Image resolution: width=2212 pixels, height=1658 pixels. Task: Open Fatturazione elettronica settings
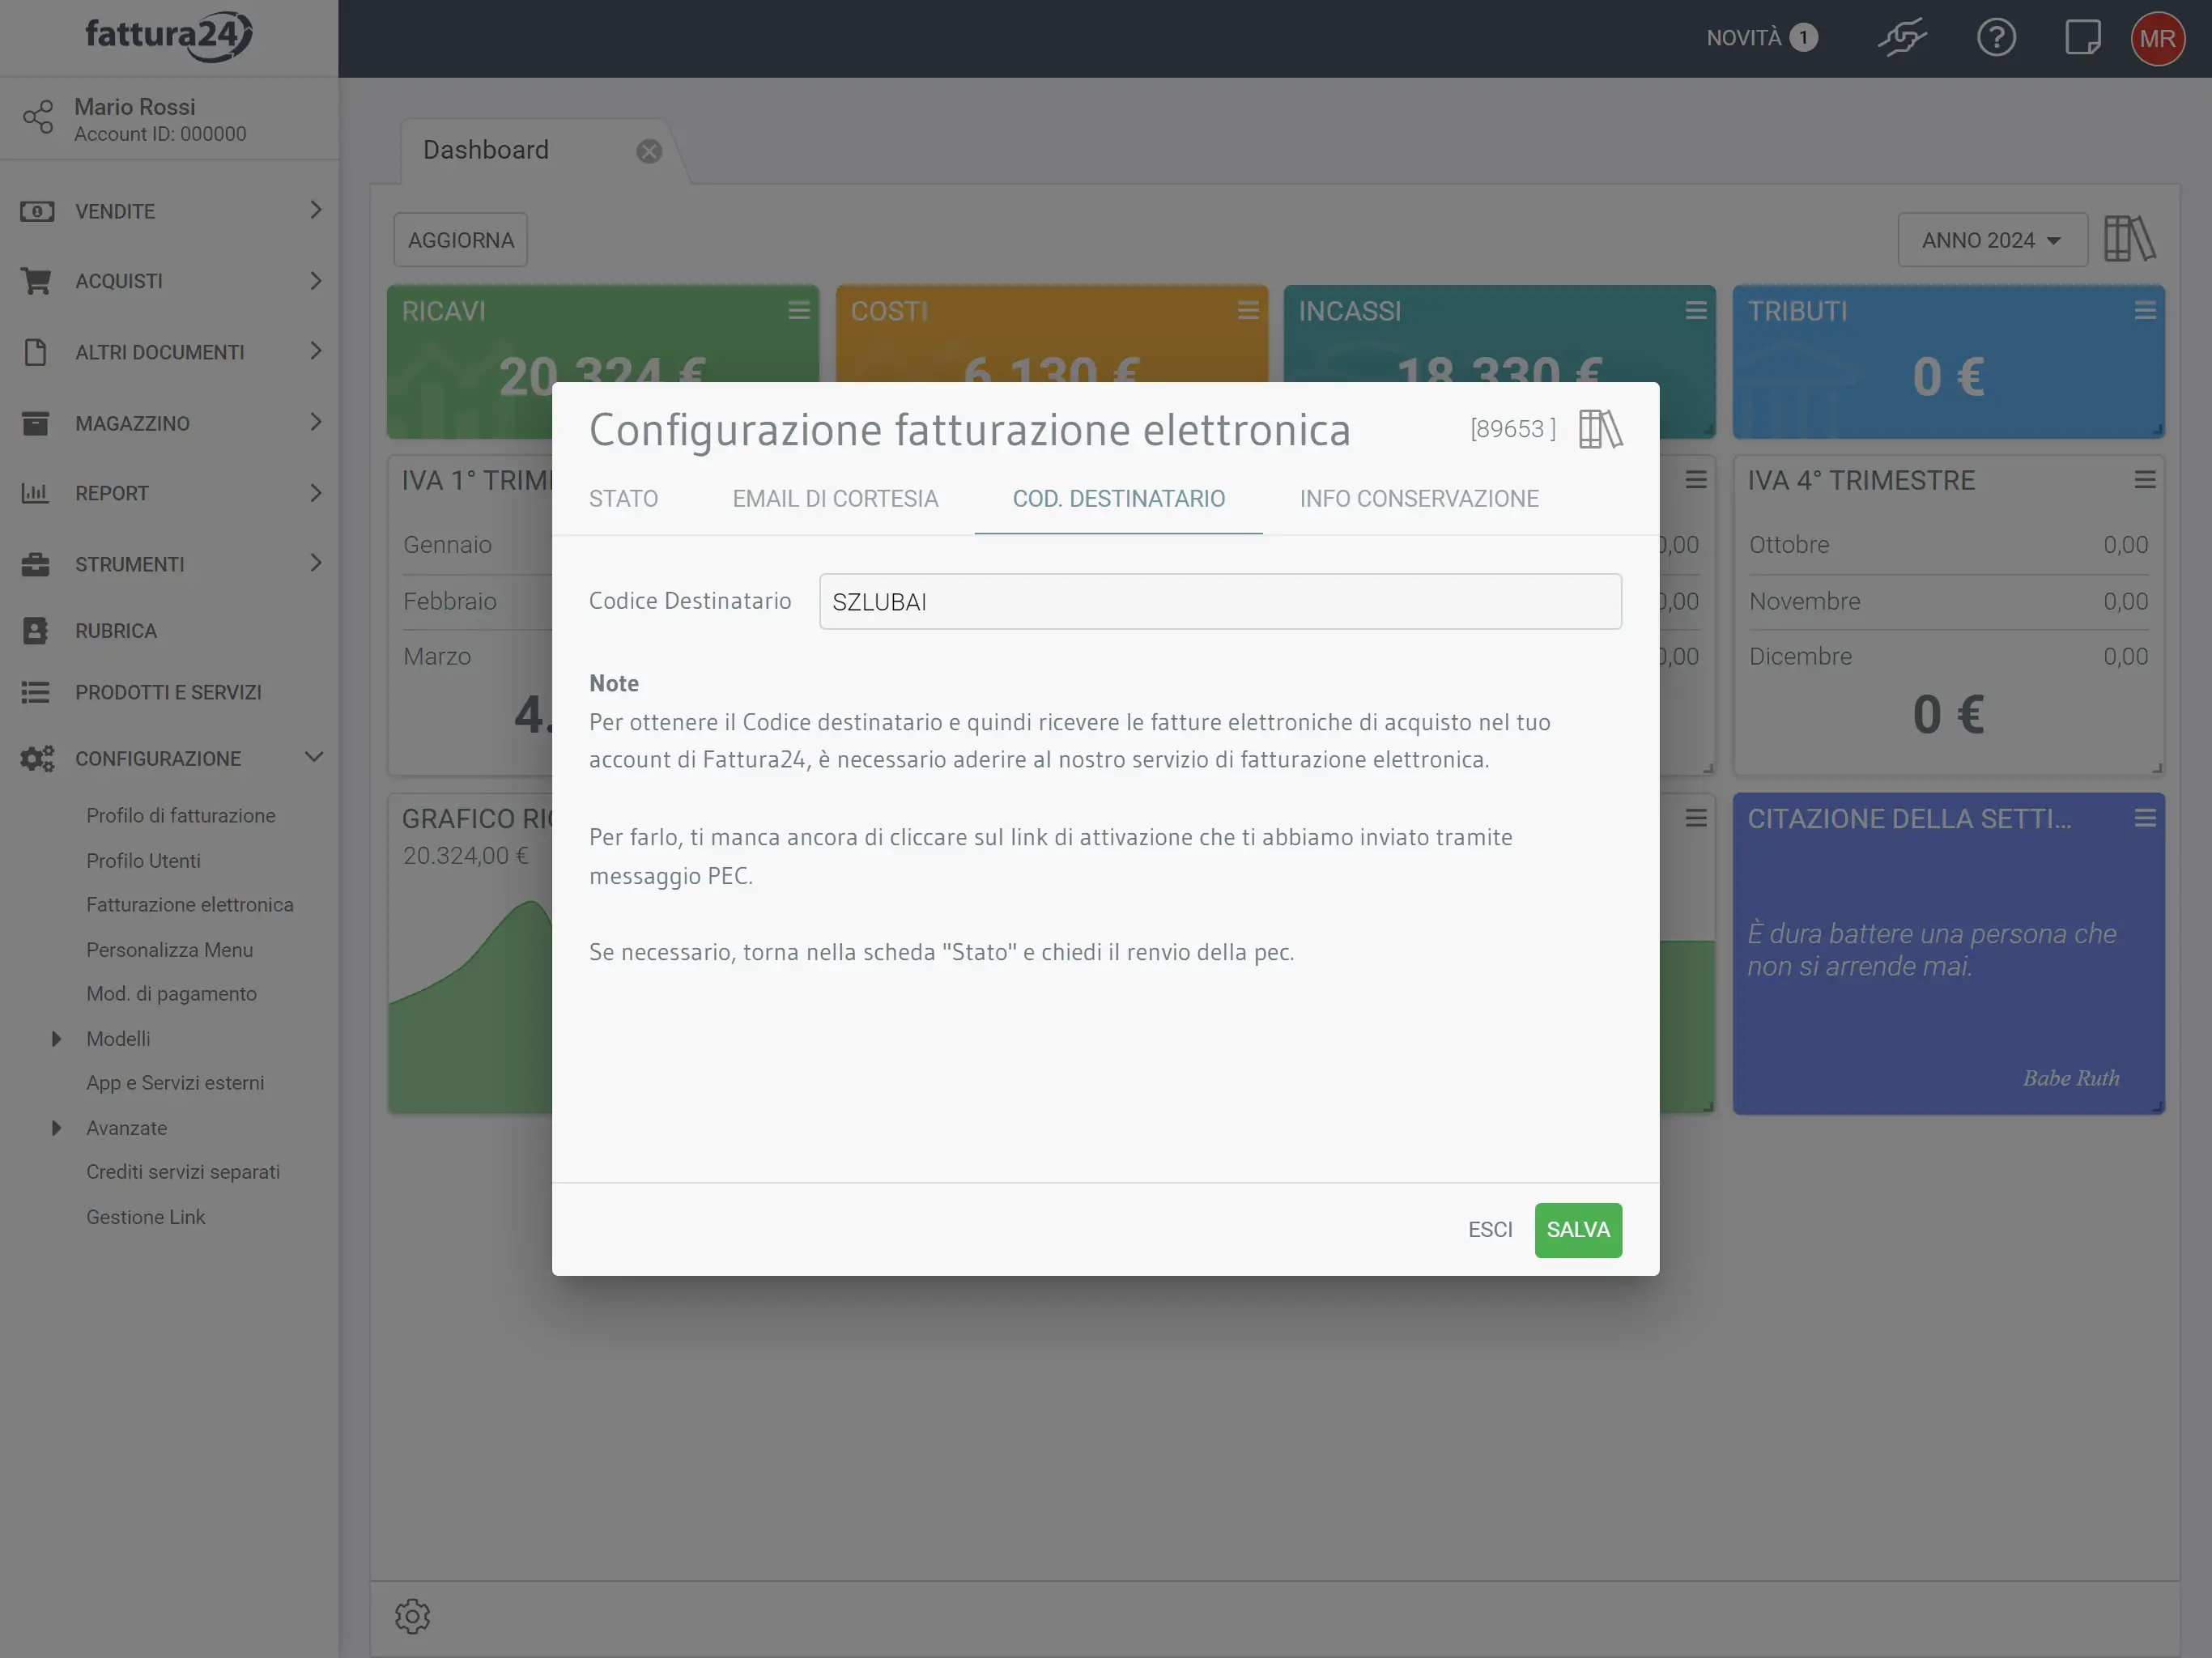tap(190, 905)
